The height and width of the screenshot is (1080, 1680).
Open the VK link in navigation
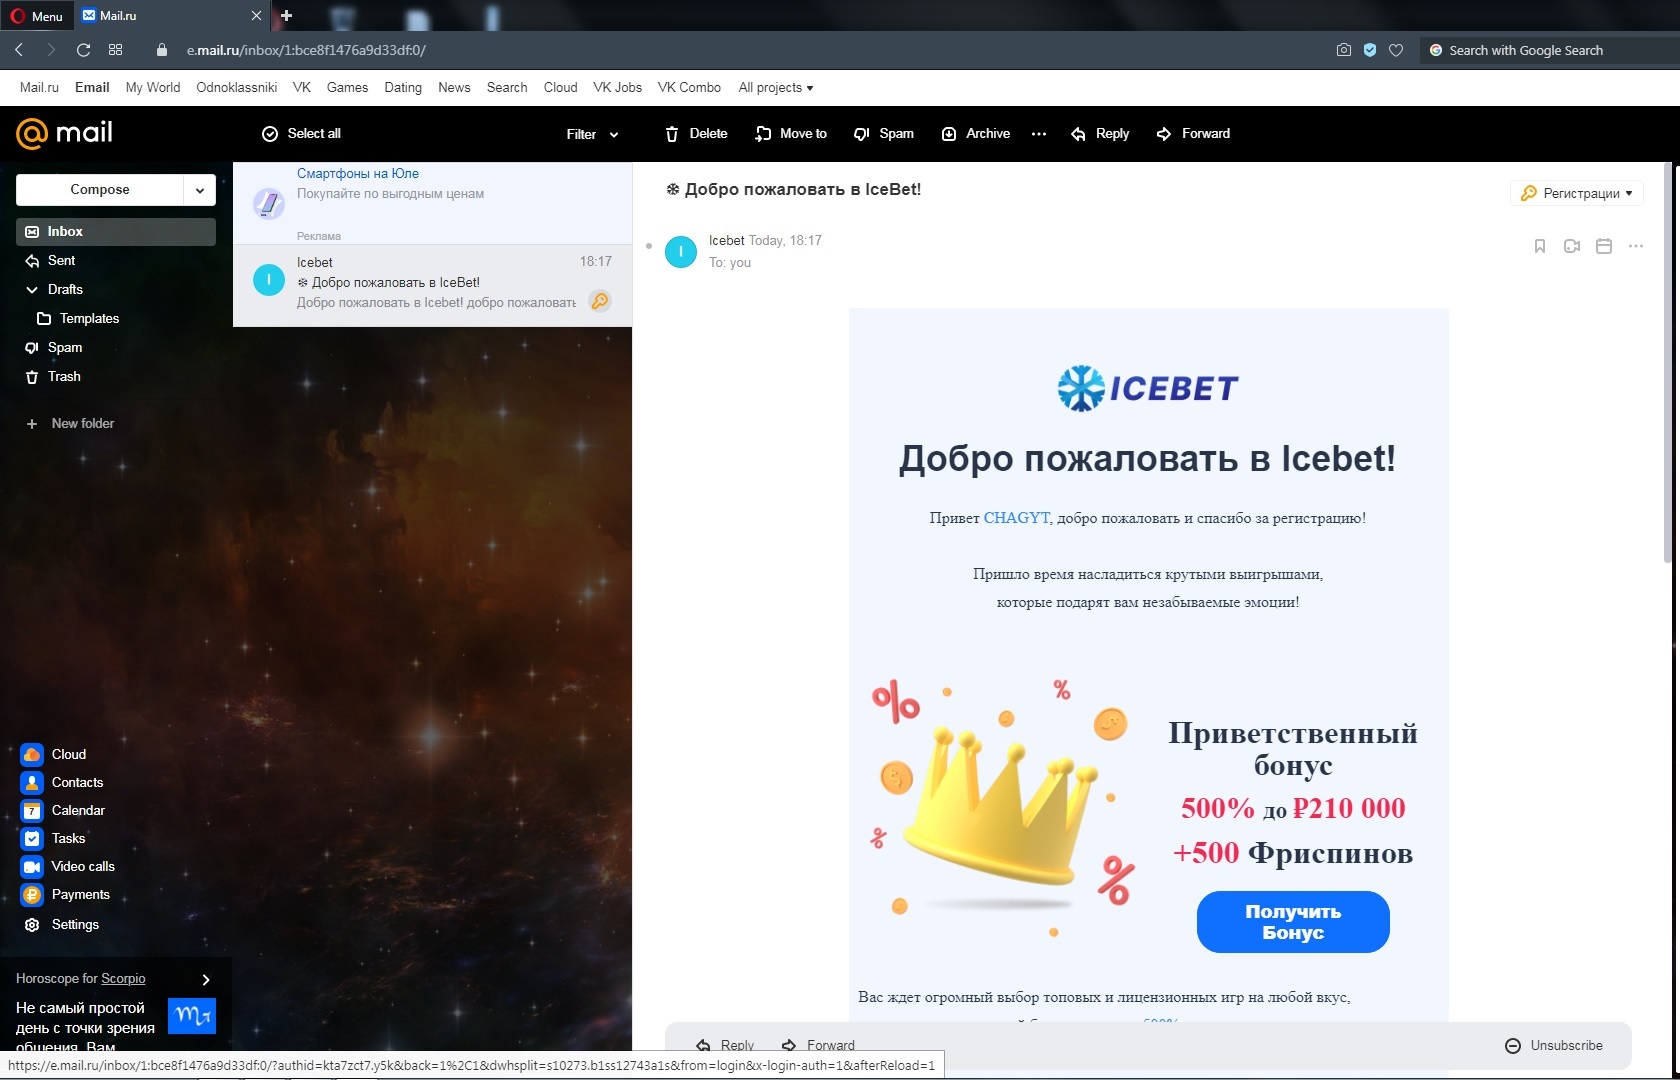click(302, 88)
